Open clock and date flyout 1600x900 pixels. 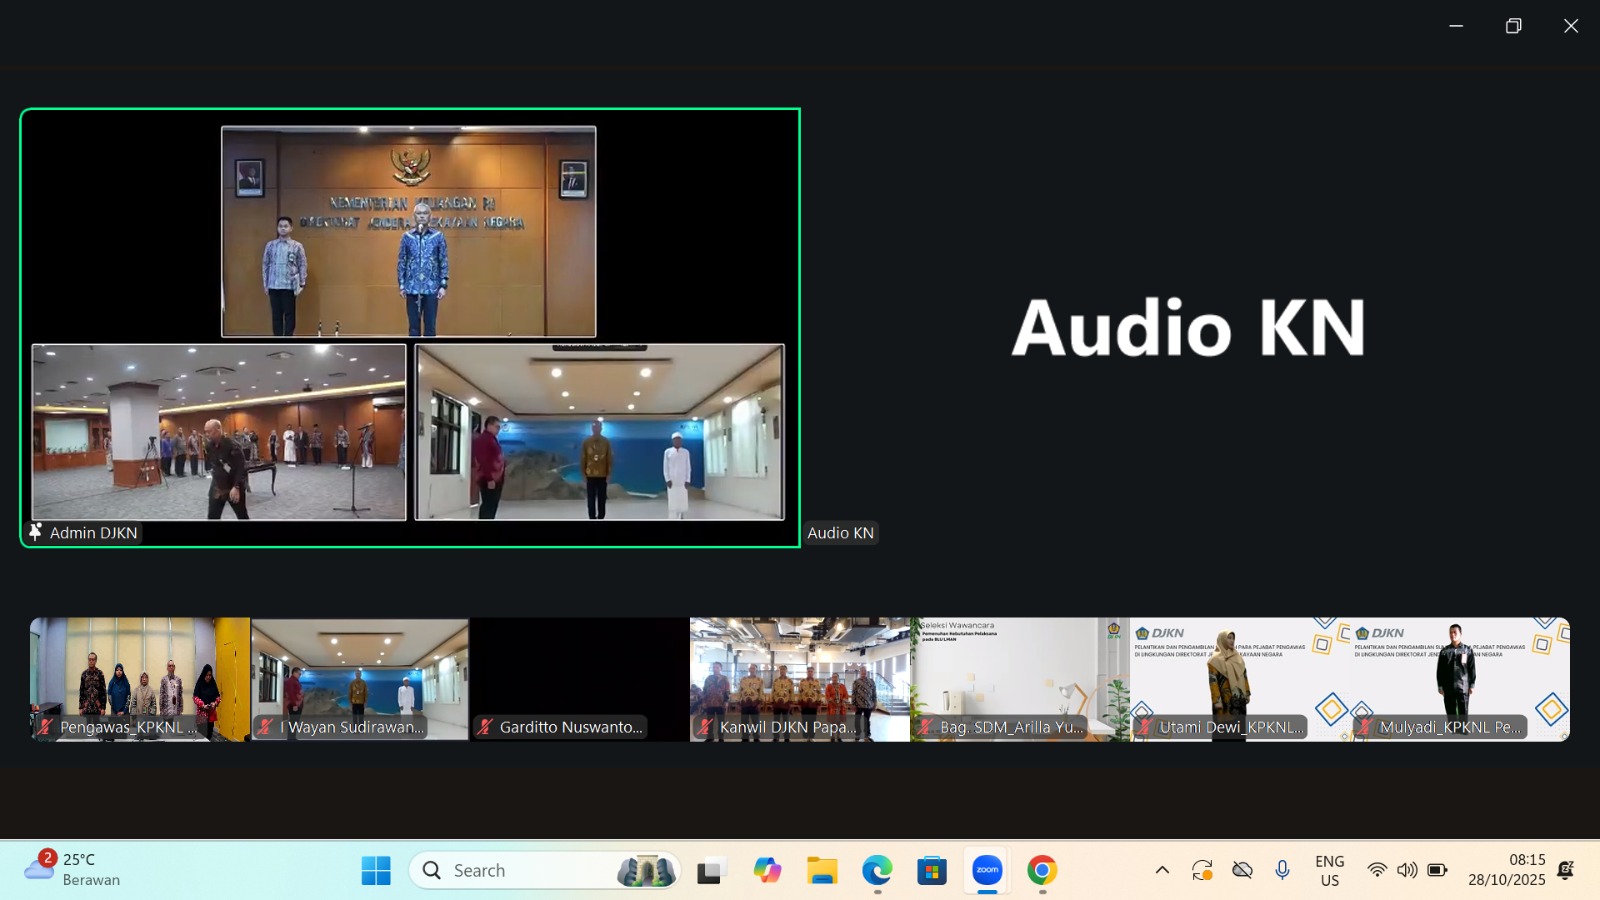coord(1506,870)
